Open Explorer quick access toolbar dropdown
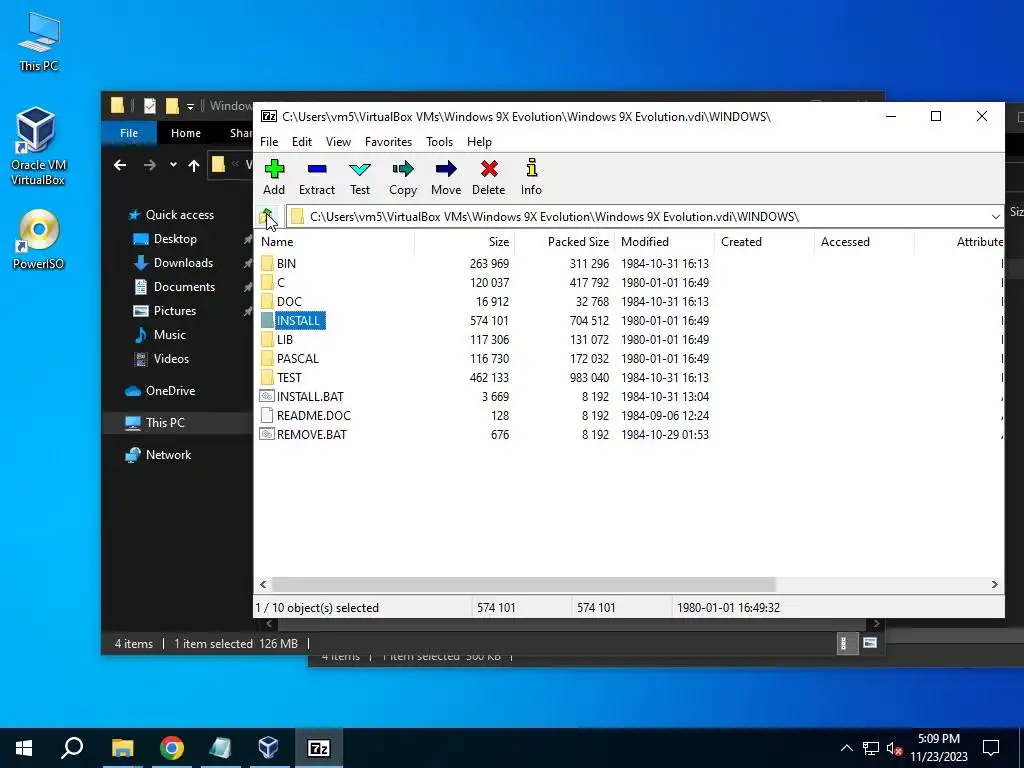 pyautogui.click(x=190, y=106)
